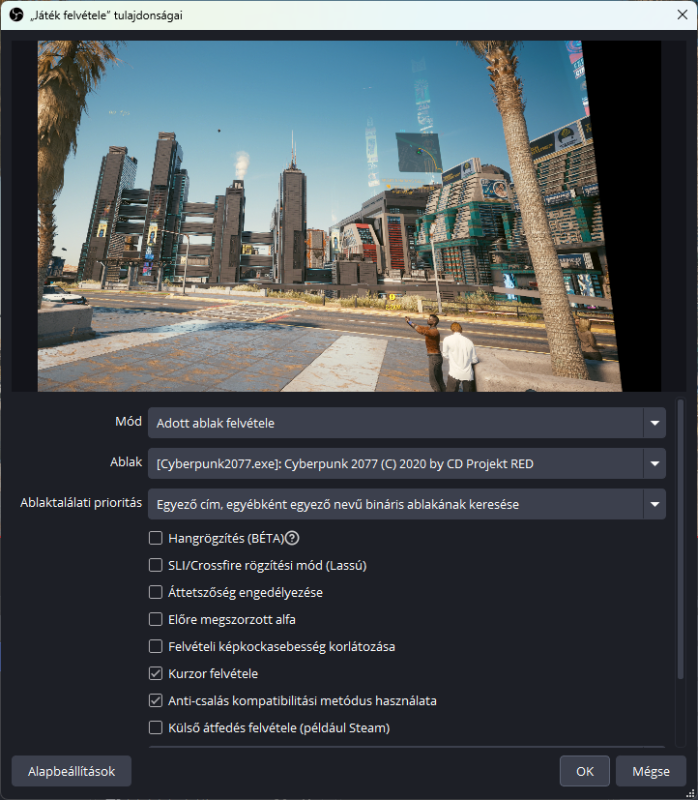This screenshot has height=800, width=698.
Task: Click the OBS logo in title bar
Action: pos(16,15)
